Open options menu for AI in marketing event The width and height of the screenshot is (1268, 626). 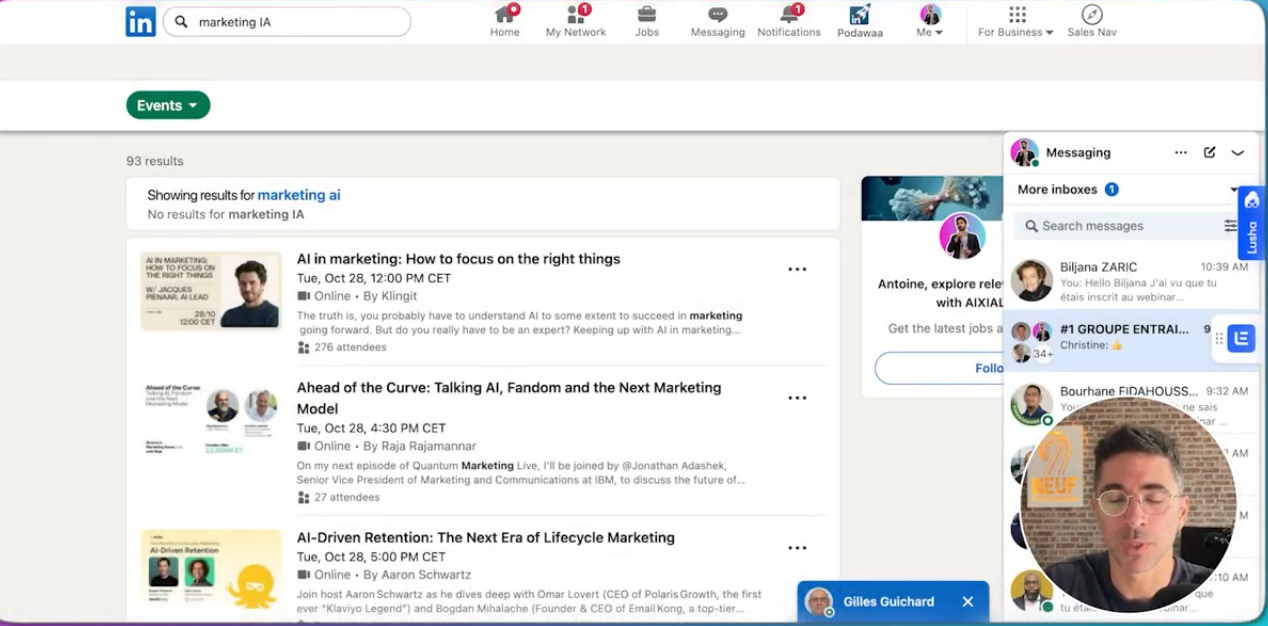coord(797,269)
